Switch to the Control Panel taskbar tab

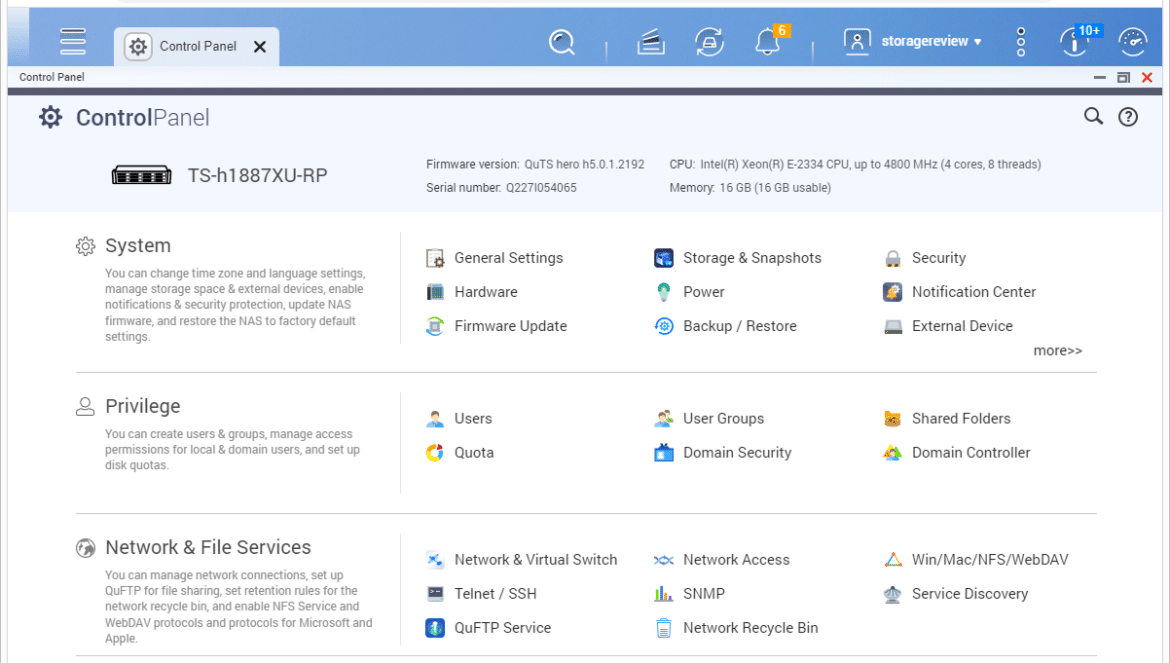(x=197, y=46)
